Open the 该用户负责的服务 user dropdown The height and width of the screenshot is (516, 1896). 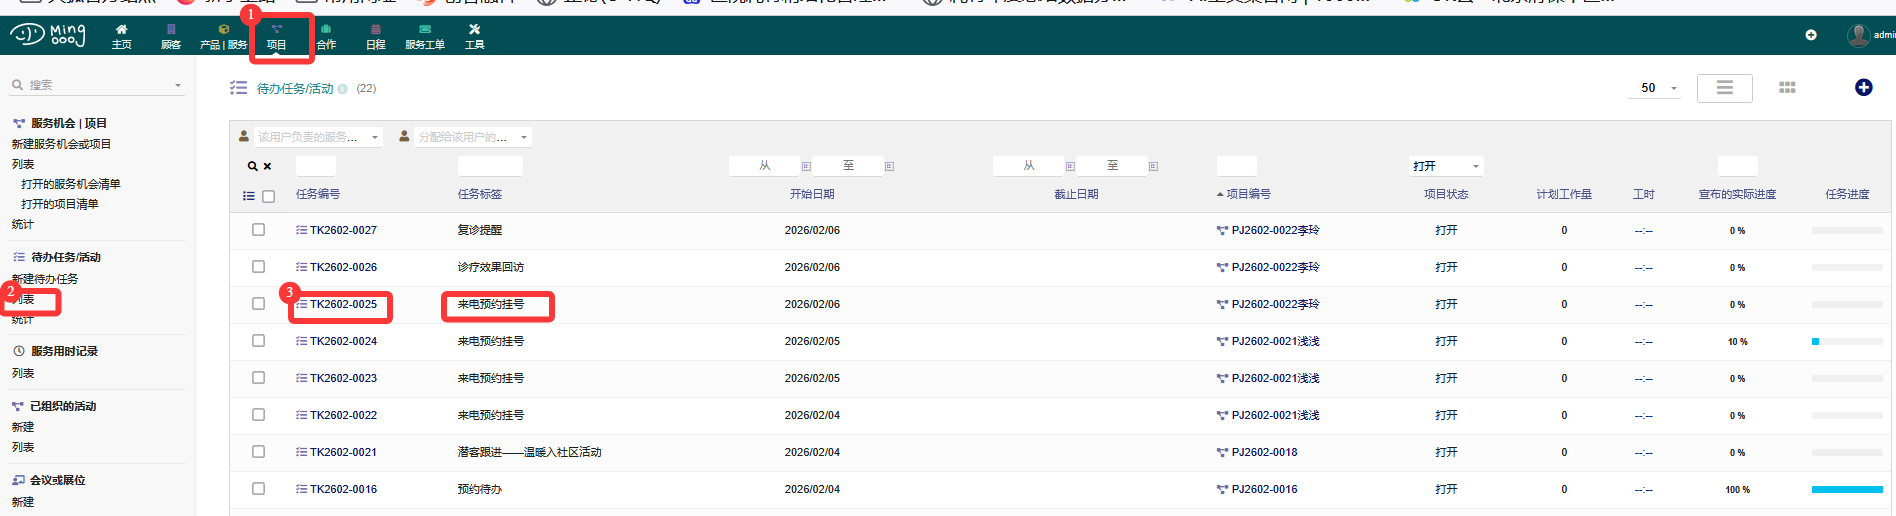(310, 137)
